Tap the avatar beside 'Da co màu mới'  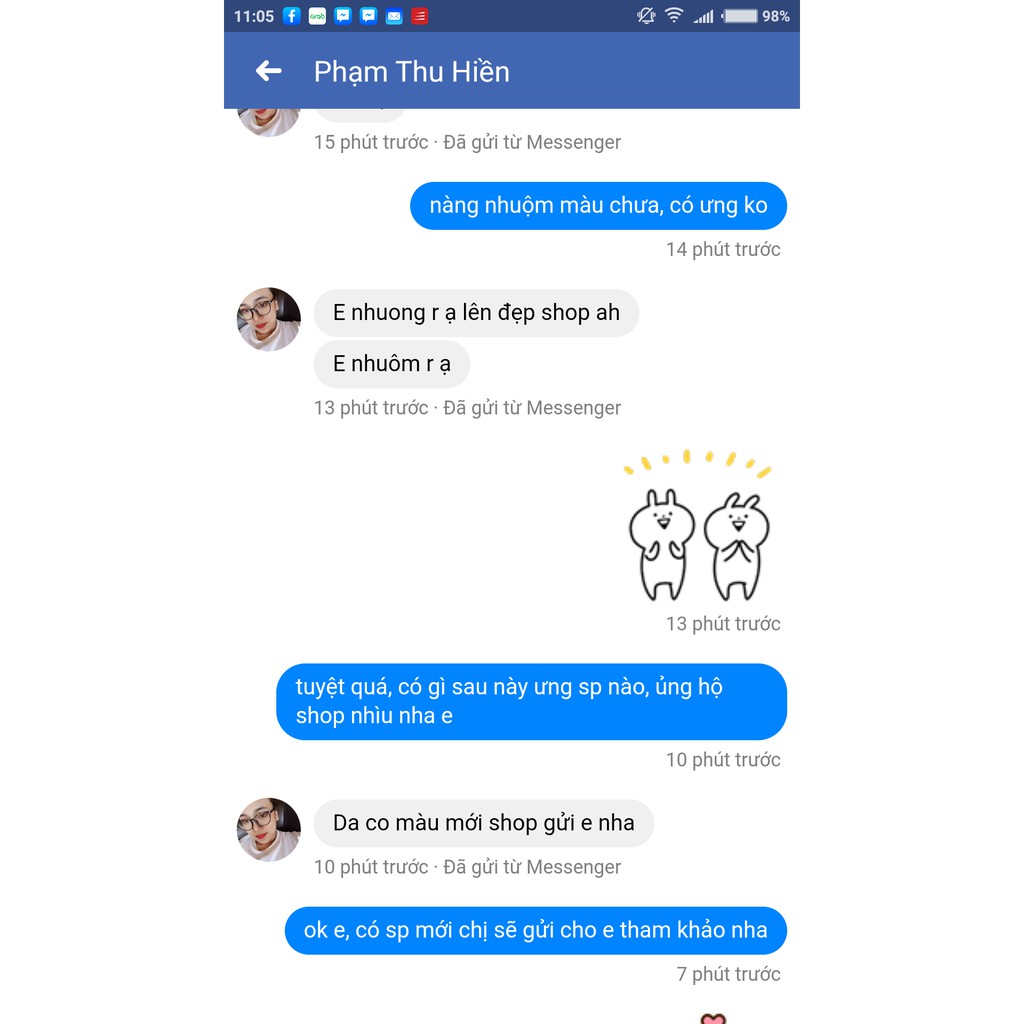tap(268, 829)
